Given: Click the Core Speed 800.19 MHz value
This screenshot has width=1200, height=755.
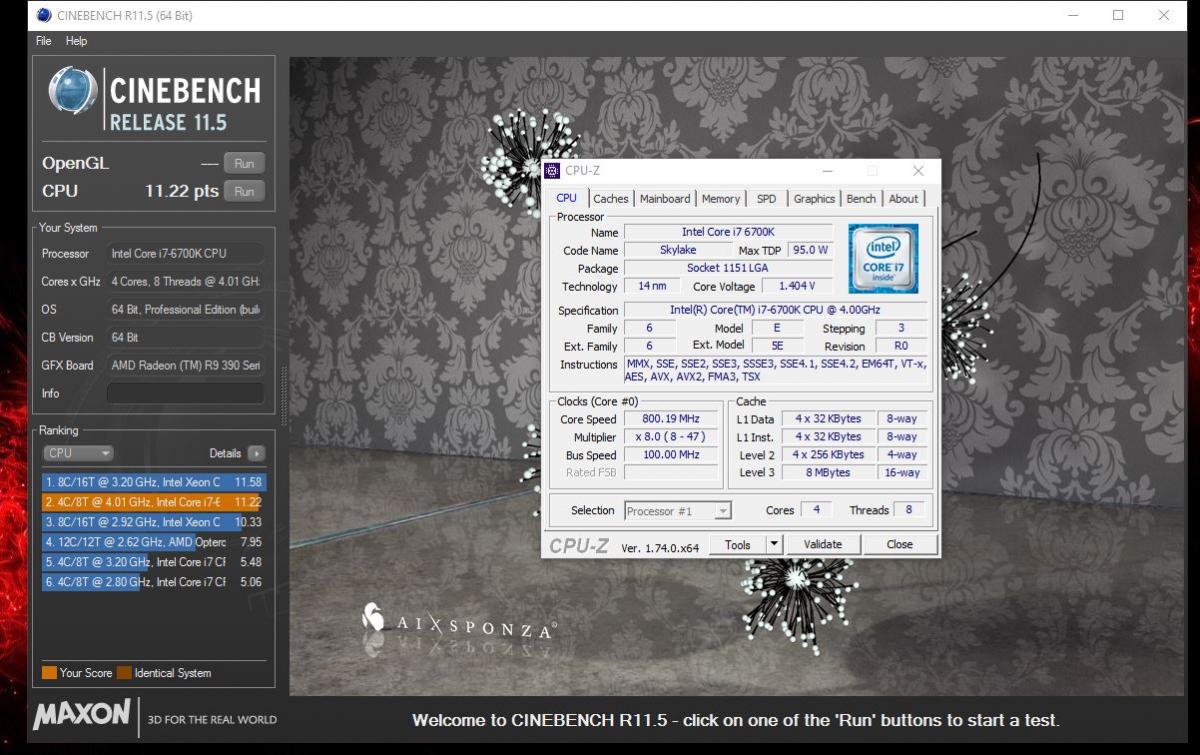Looking at the screenshot, I should coord(672,419).
